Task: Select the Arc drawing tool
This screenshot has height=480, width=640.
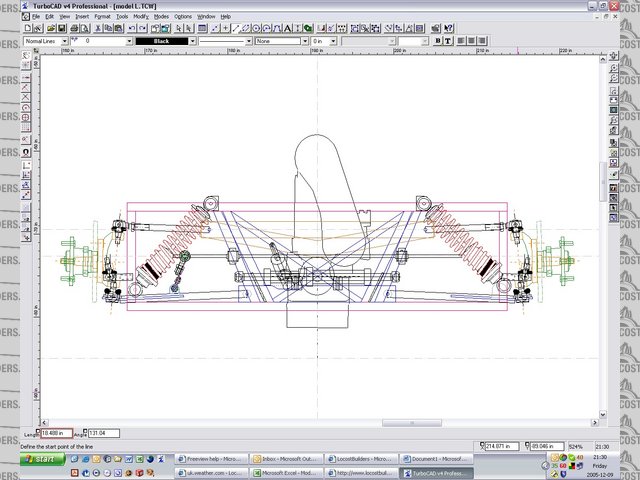Action: tap(267, 28)
